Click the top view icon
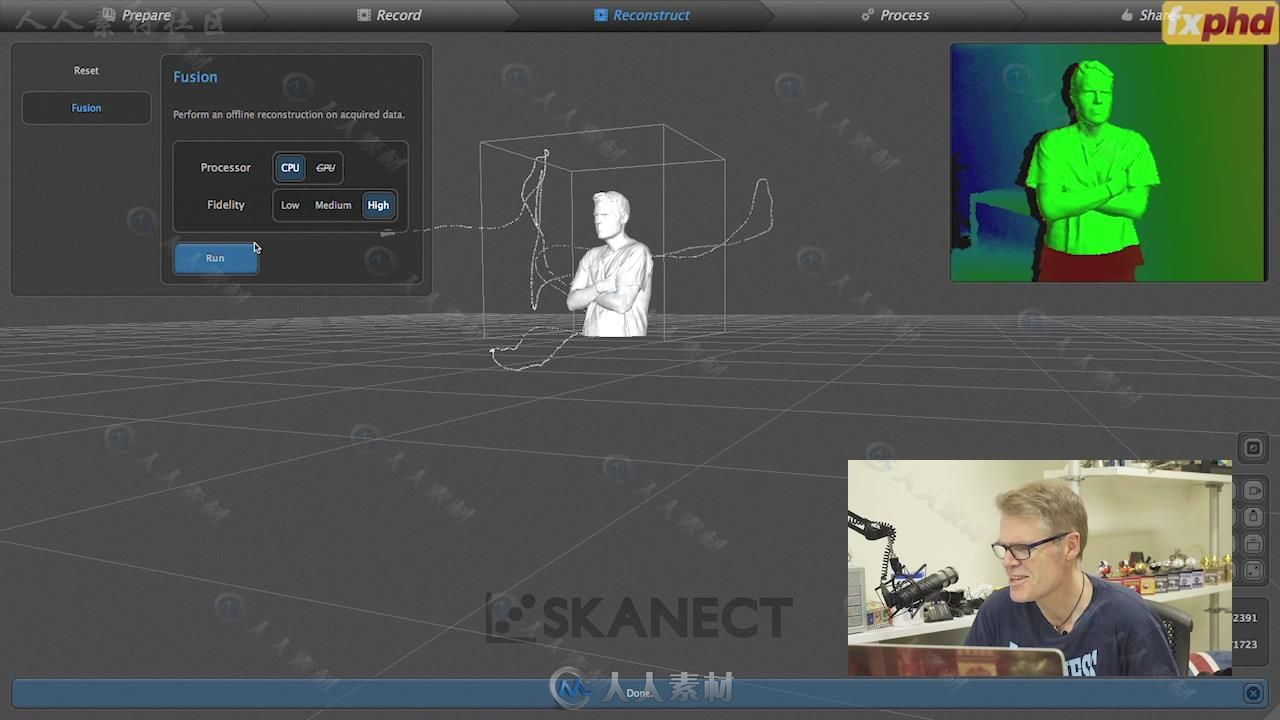 click(x=1253, y=517)
